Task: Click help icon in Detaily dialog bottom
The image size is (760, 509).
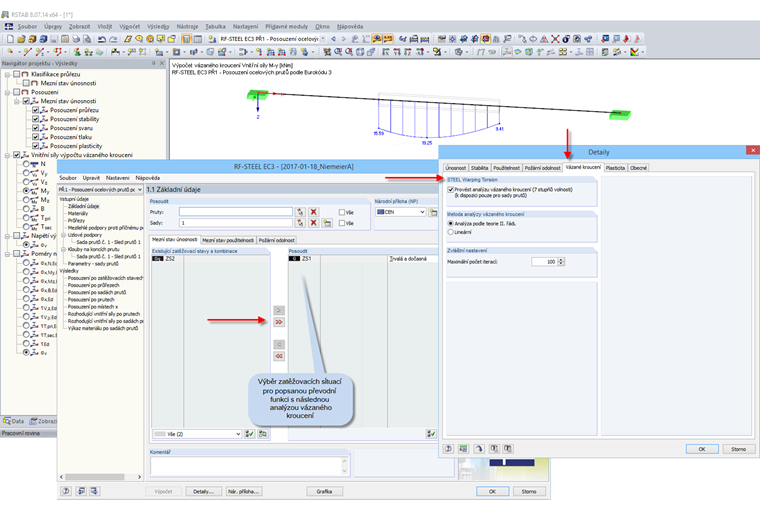Action: coord(449,449)
